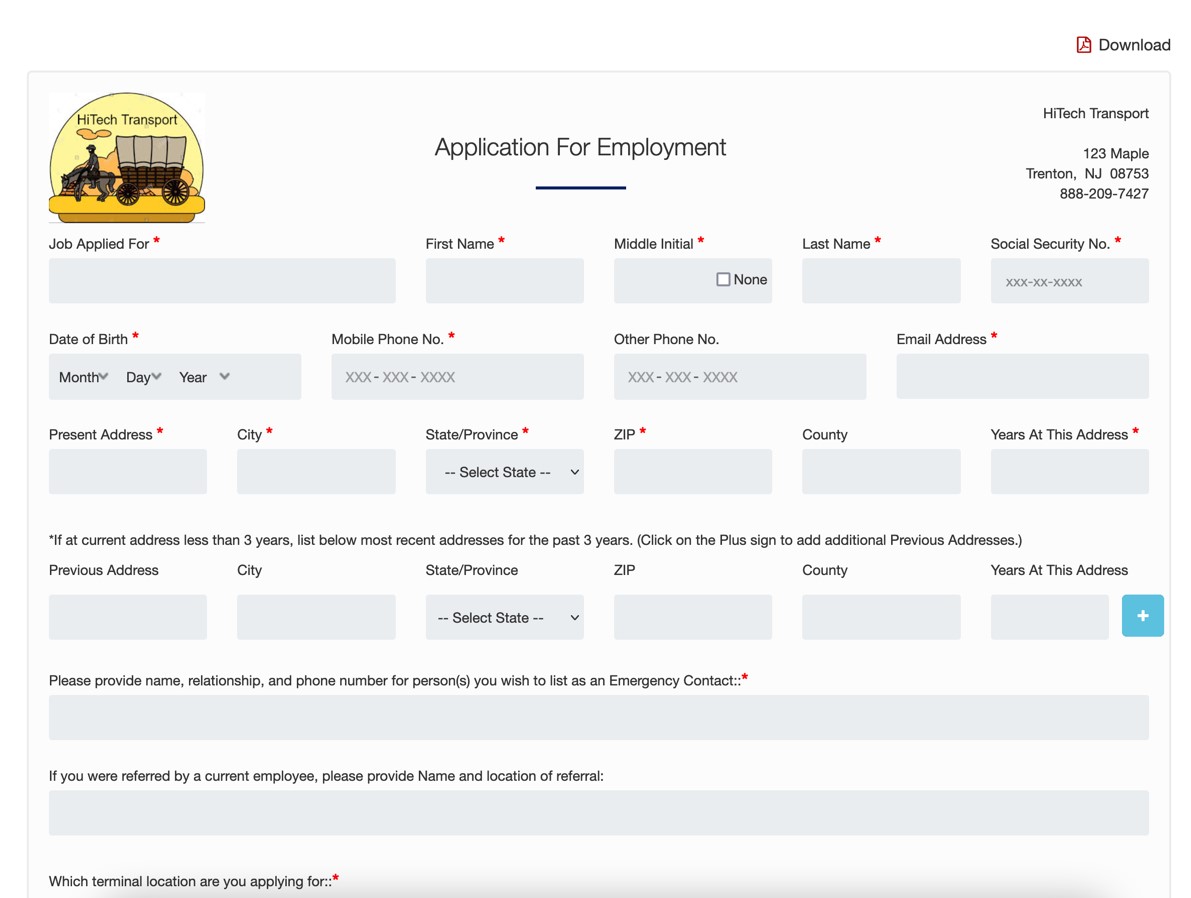The image size is (1191, 898).
Task: Open the birth Day dropdown
Action: point(143,377)
